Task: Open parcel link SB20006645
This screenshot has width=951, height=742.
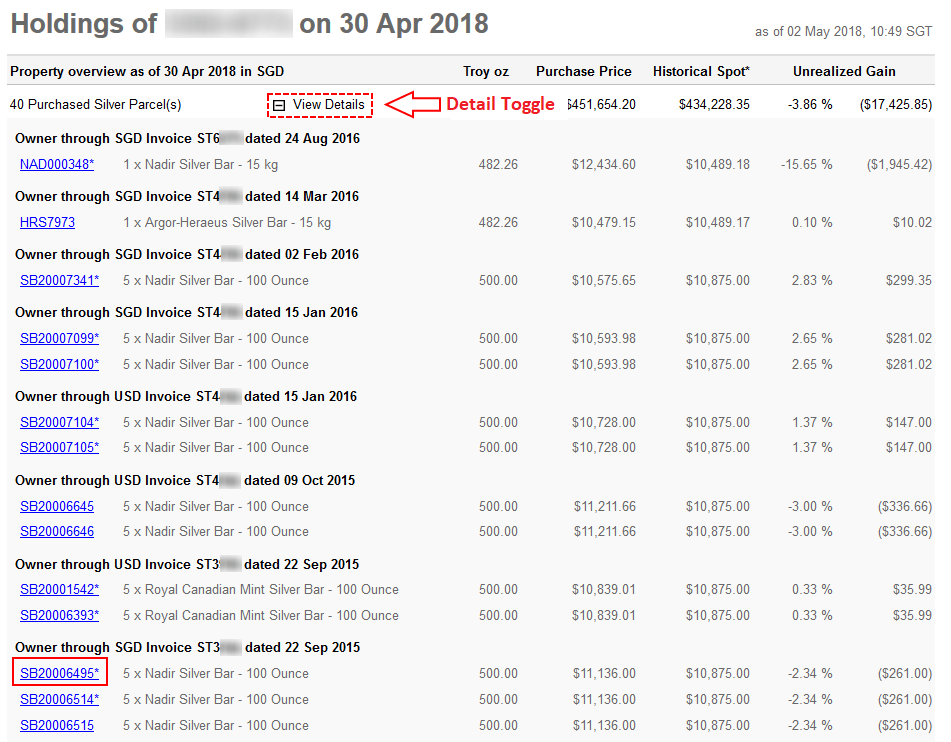Action: pyautogui.click(x=57, y=506)
